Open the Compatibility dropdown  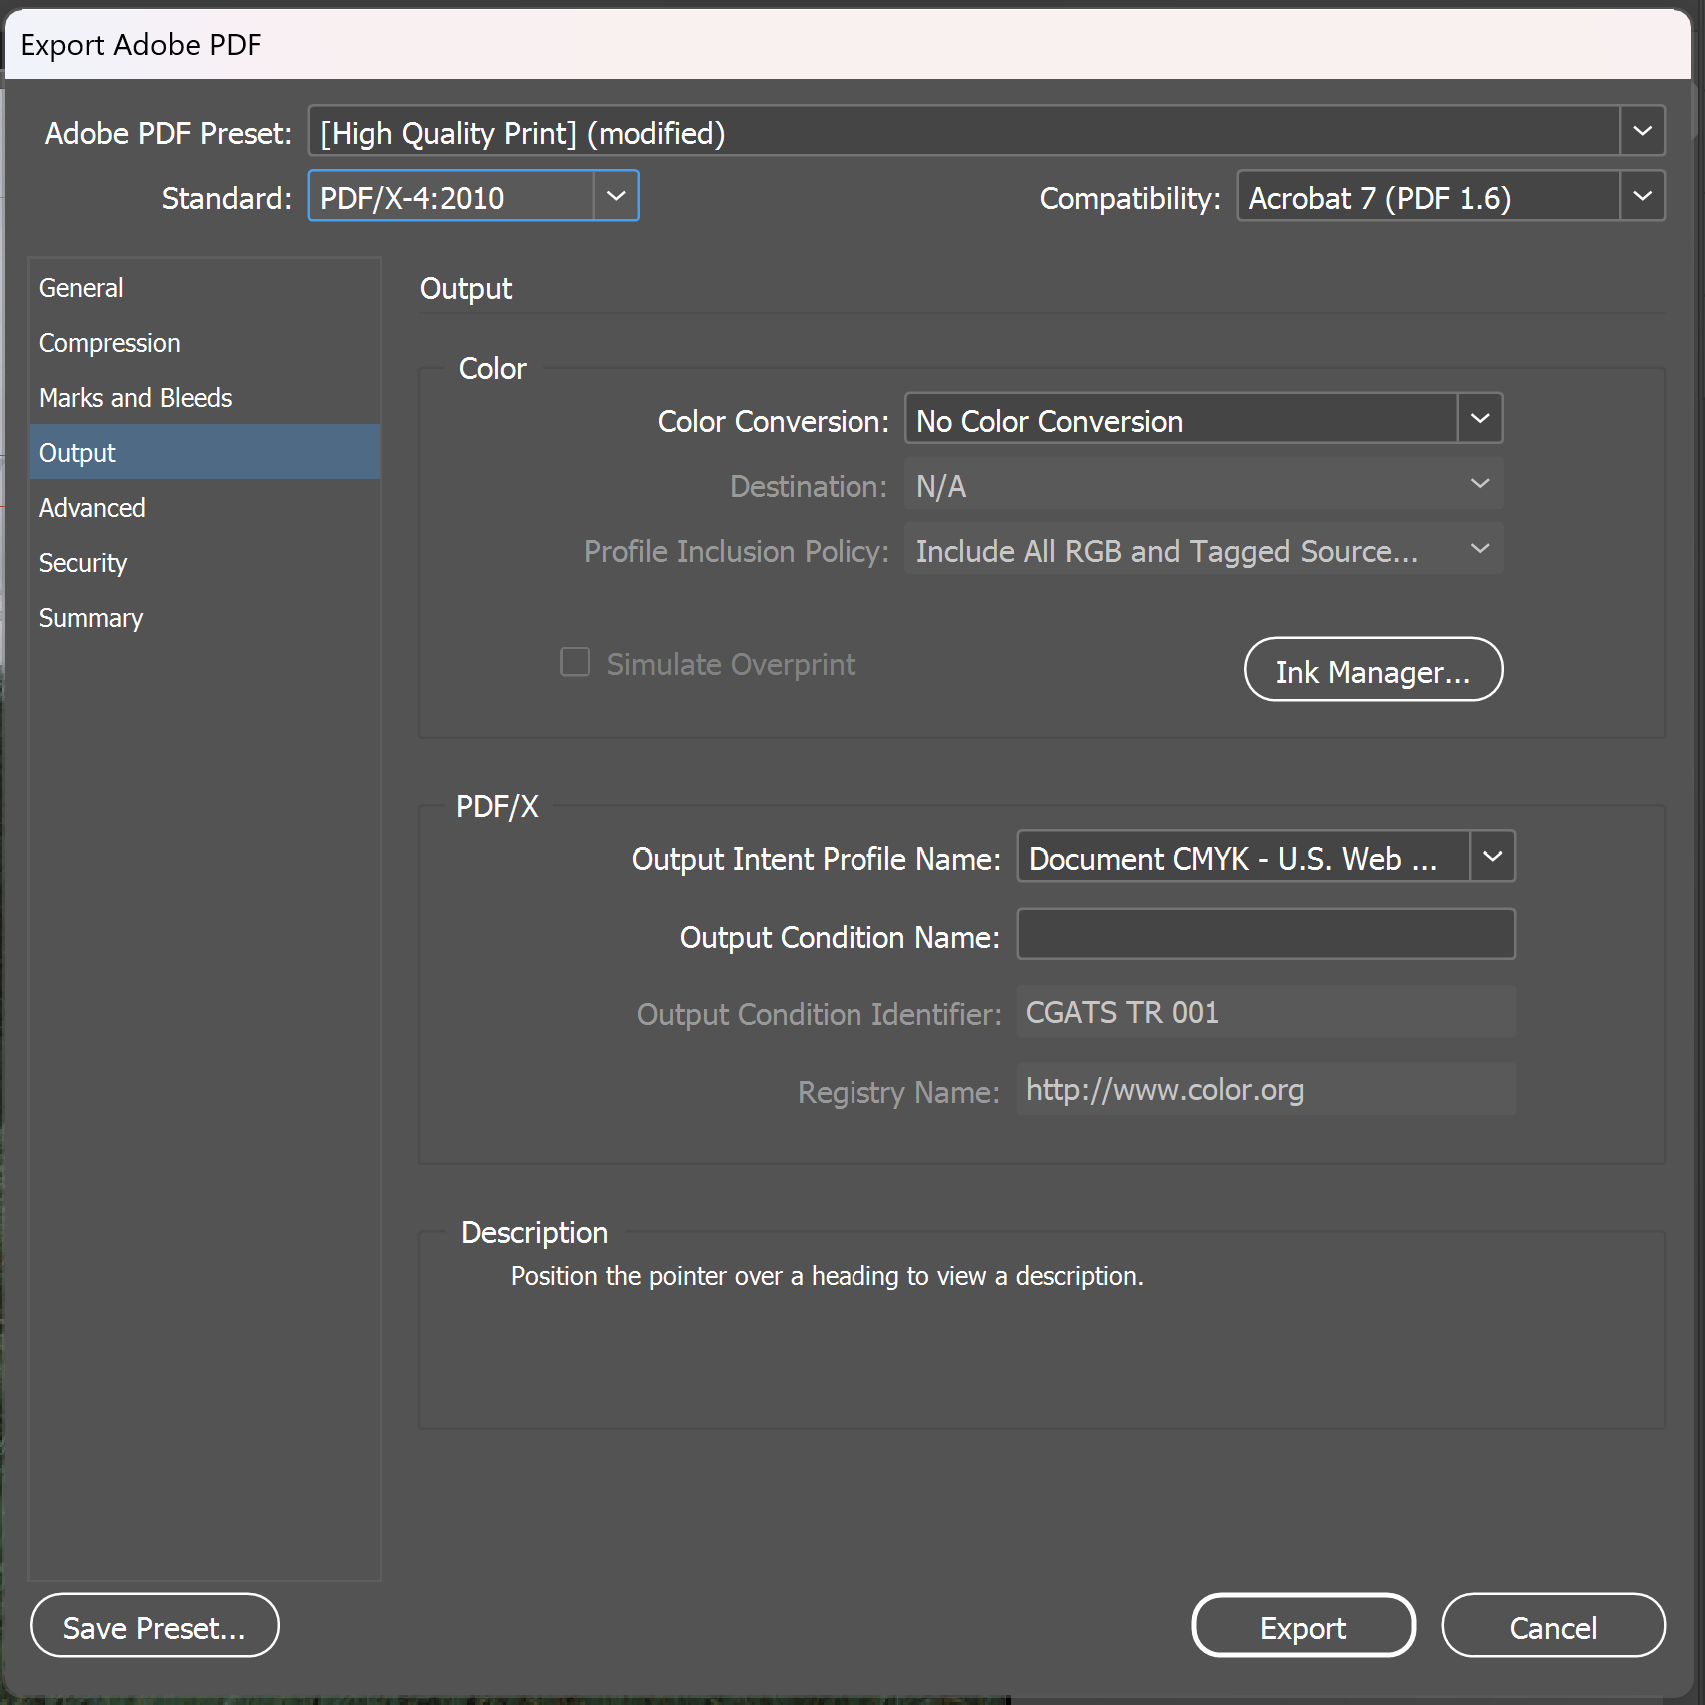coord(1641,196)
